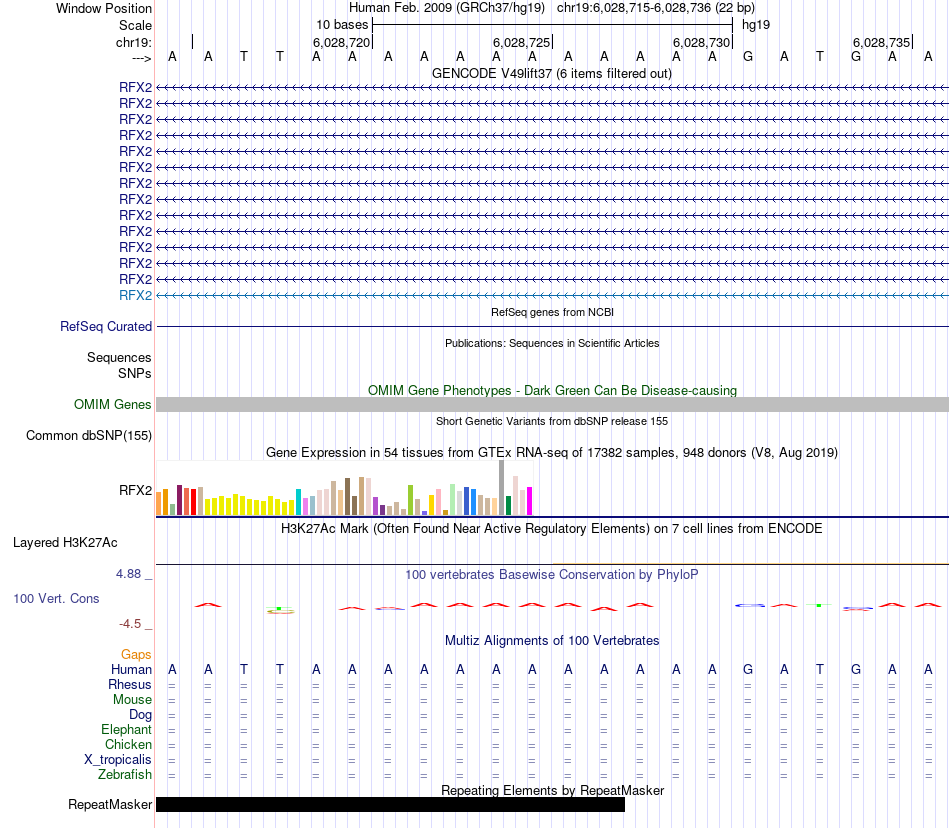Image resolution: width=950 pixels, height=828 pixels.
Task: Click the Gaps row label
Action: [x=136, y=655]
